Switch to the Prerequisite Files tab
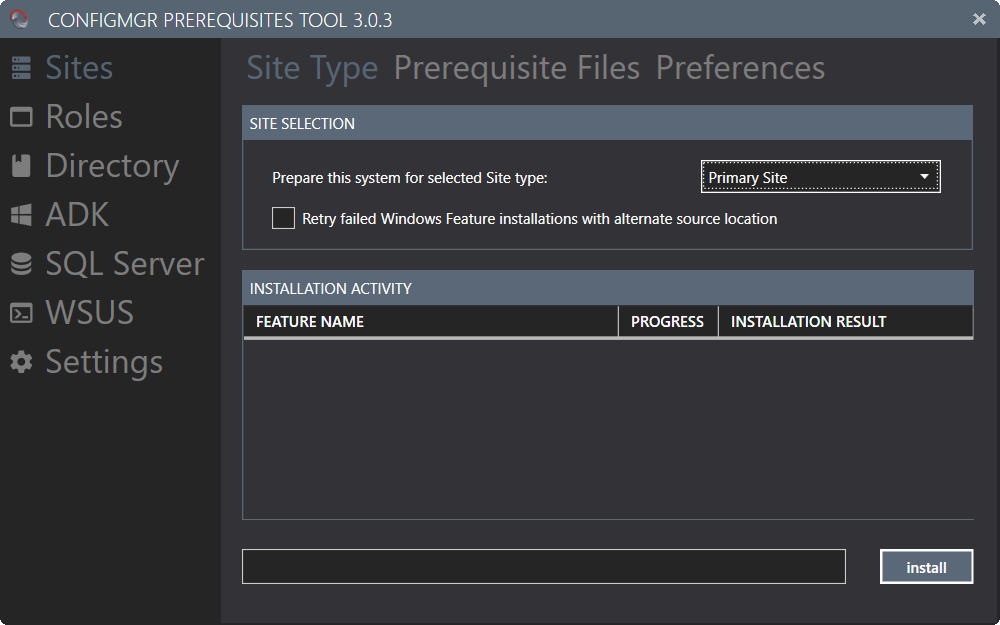Screen dimensions: 1000x625 click(x=517, y=68)
